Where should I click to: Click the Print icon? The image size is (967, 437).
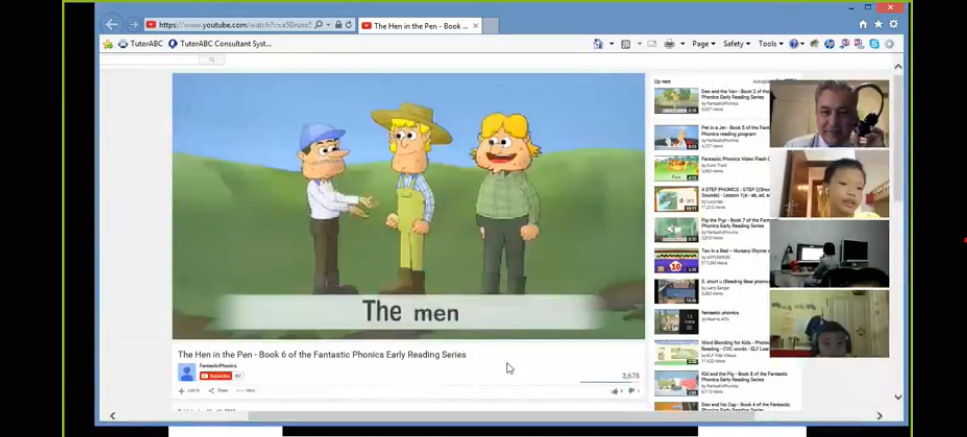click(x=669, y=44)
